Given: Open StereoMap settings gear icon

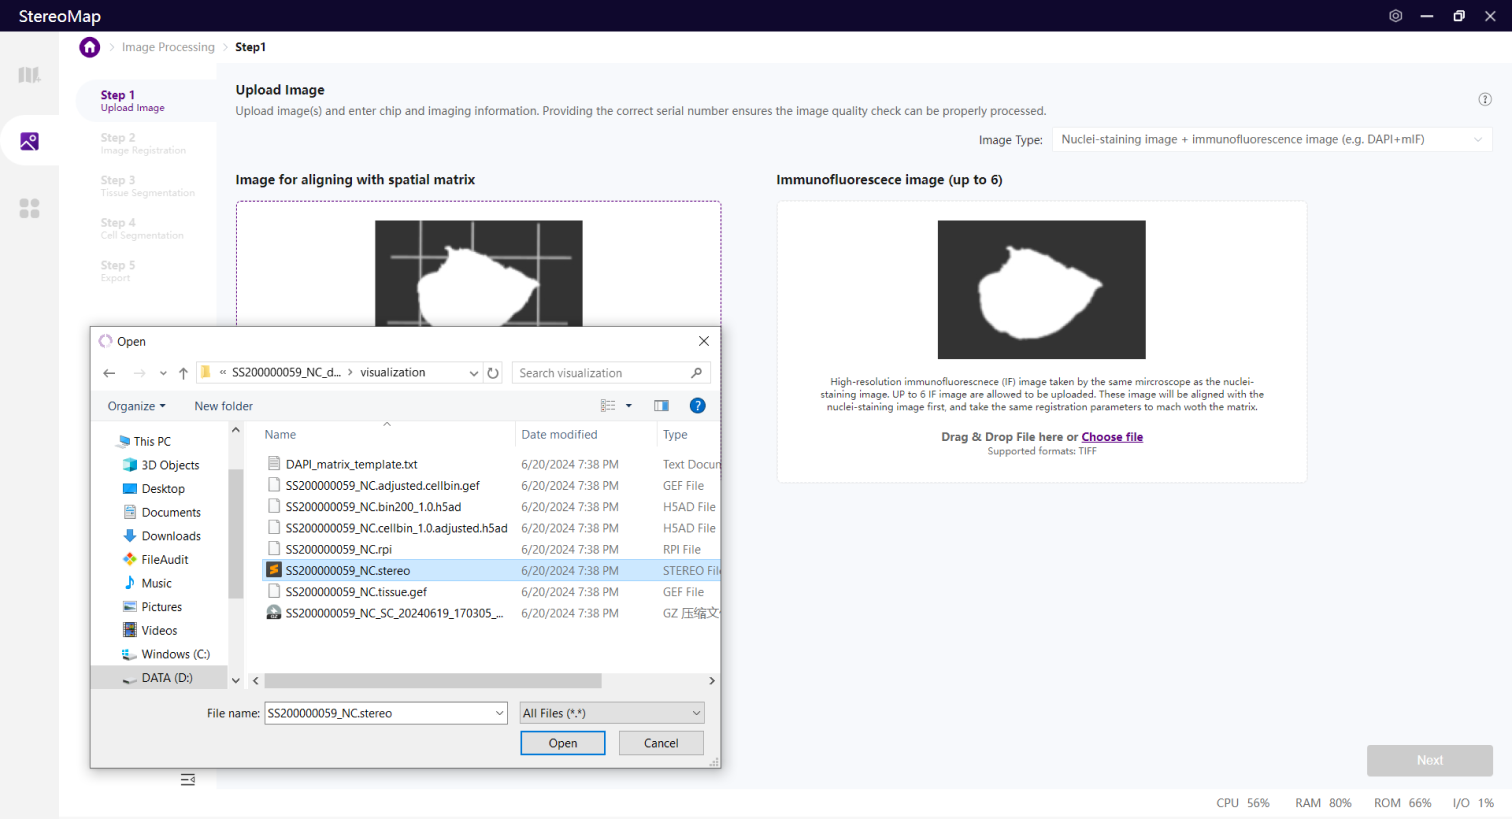Looking at the screenshot, I should [x=1396, y=16].
